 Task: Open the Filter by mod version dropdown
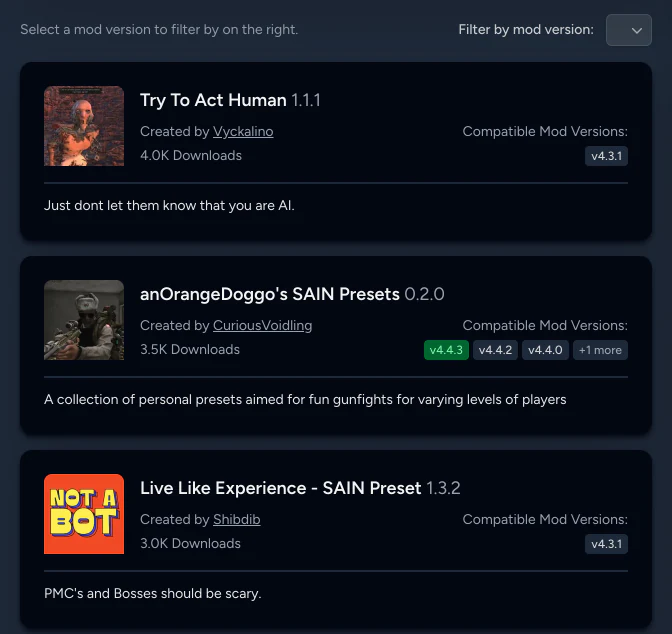pos(628,30)
